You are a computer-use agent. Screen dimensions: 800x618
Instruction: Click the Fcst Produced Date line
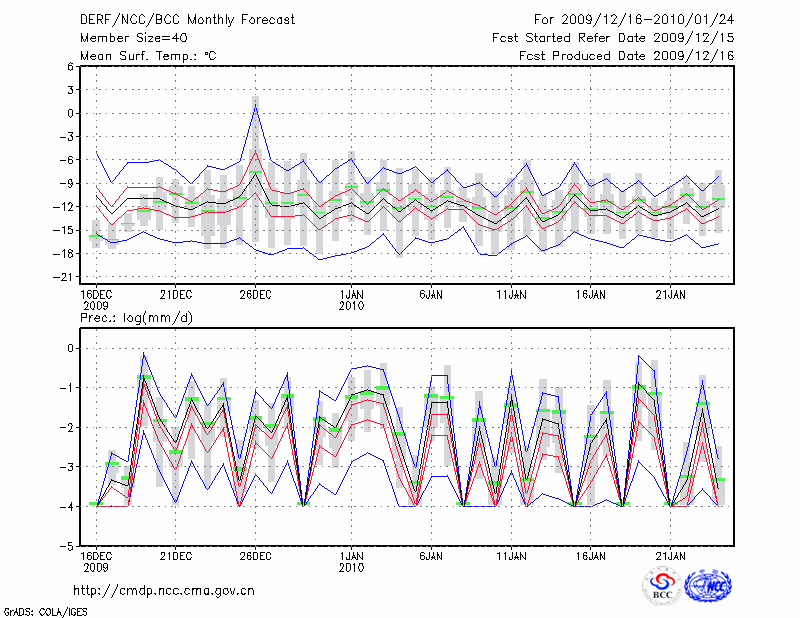626,56
